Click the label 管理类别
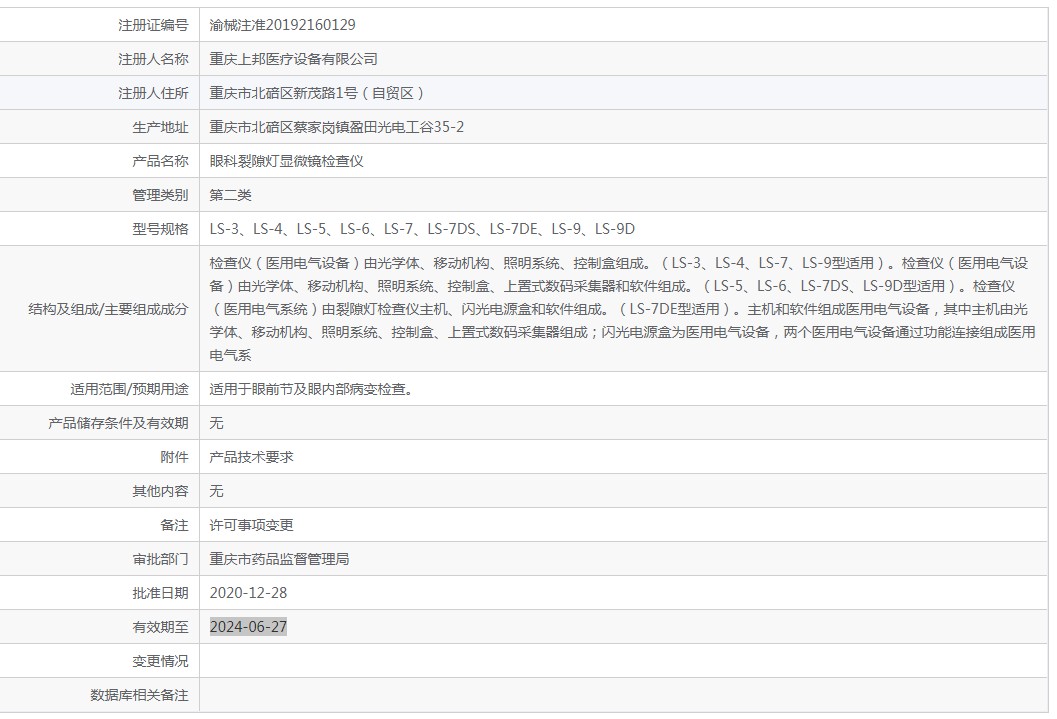 click(160, 195)
